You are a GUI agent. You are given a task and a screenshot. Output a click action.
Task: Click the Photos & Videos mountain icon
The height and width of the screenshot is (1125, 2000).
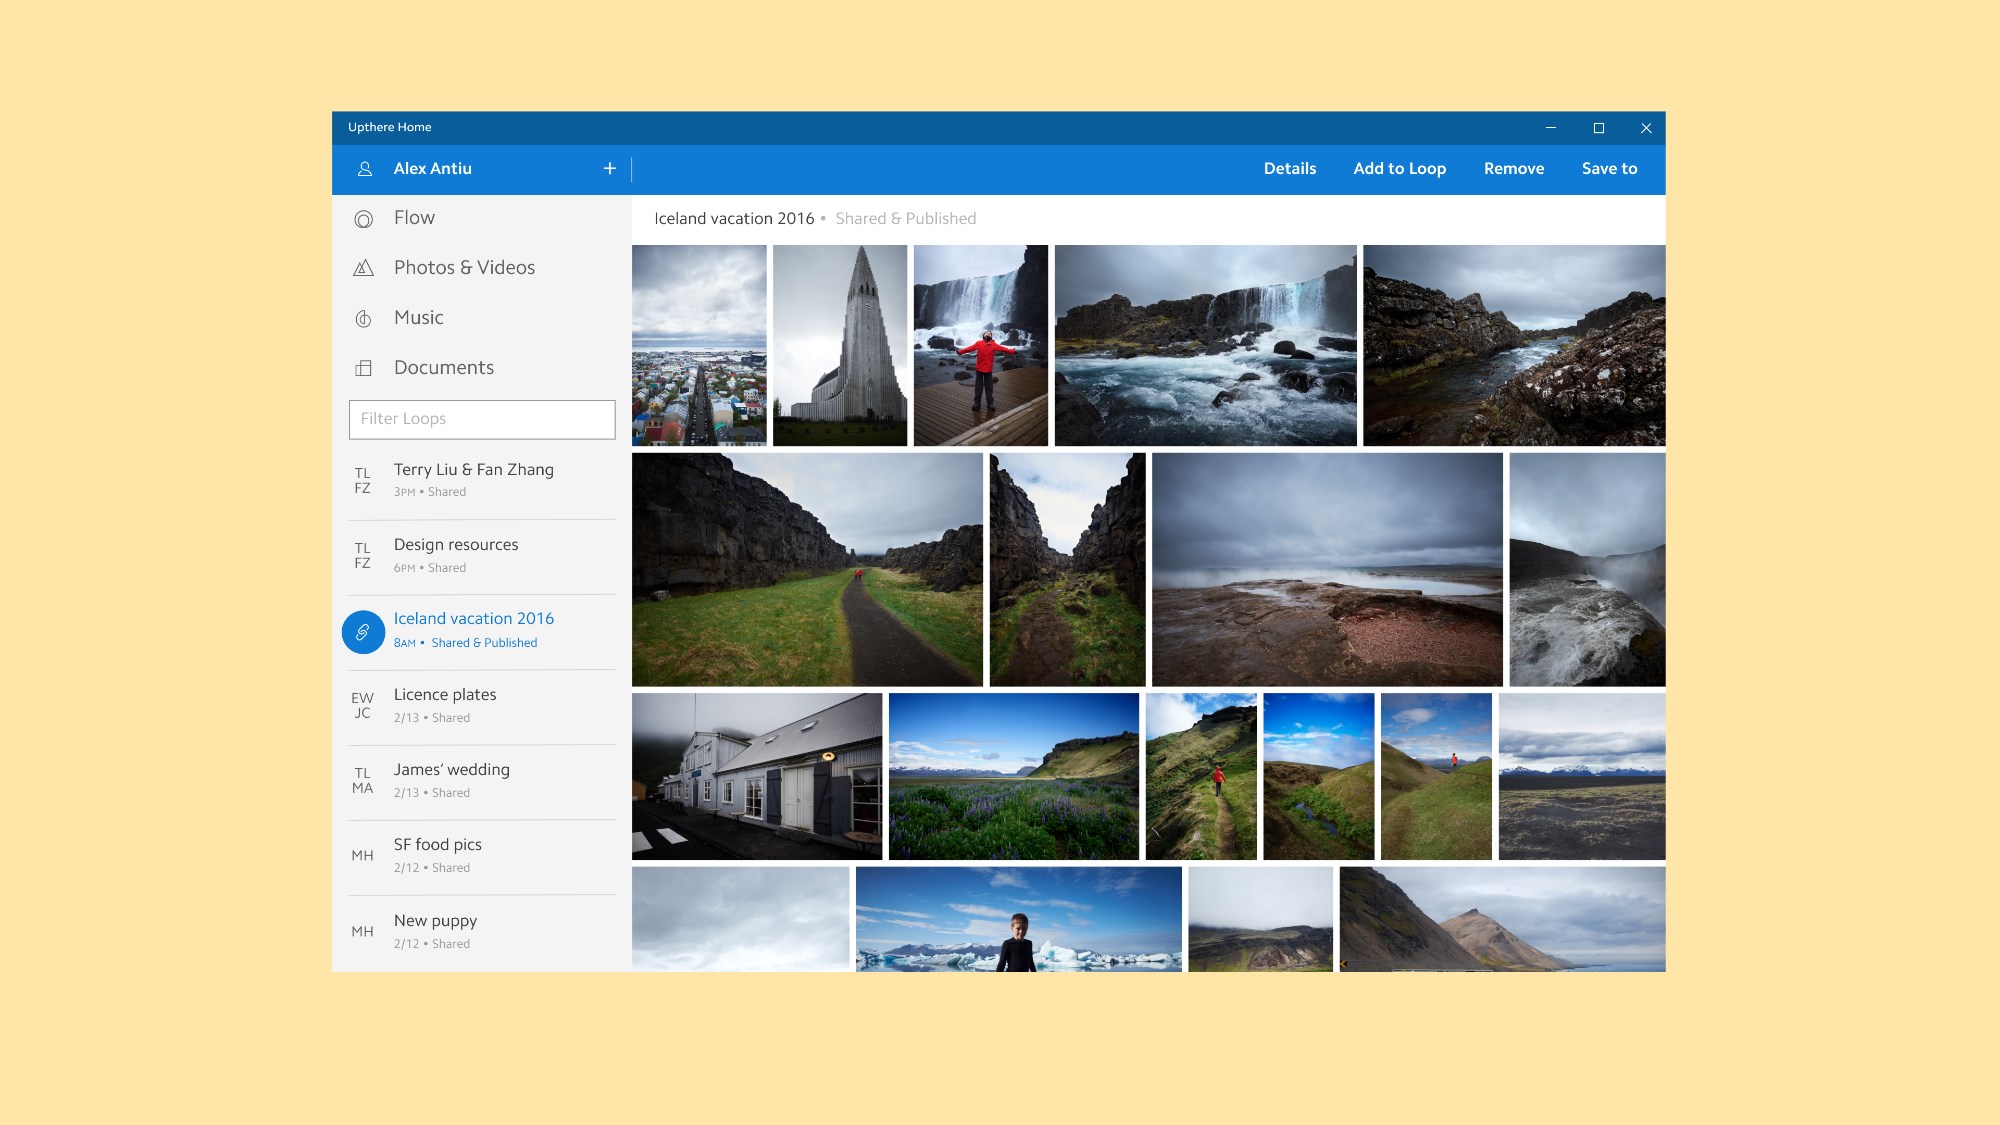click(x=364, y=268)
